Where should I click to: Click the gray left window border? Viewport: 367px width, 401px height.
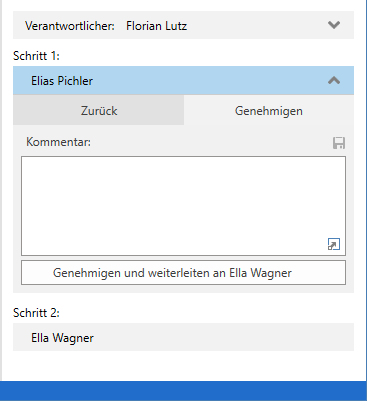[1, 190]
